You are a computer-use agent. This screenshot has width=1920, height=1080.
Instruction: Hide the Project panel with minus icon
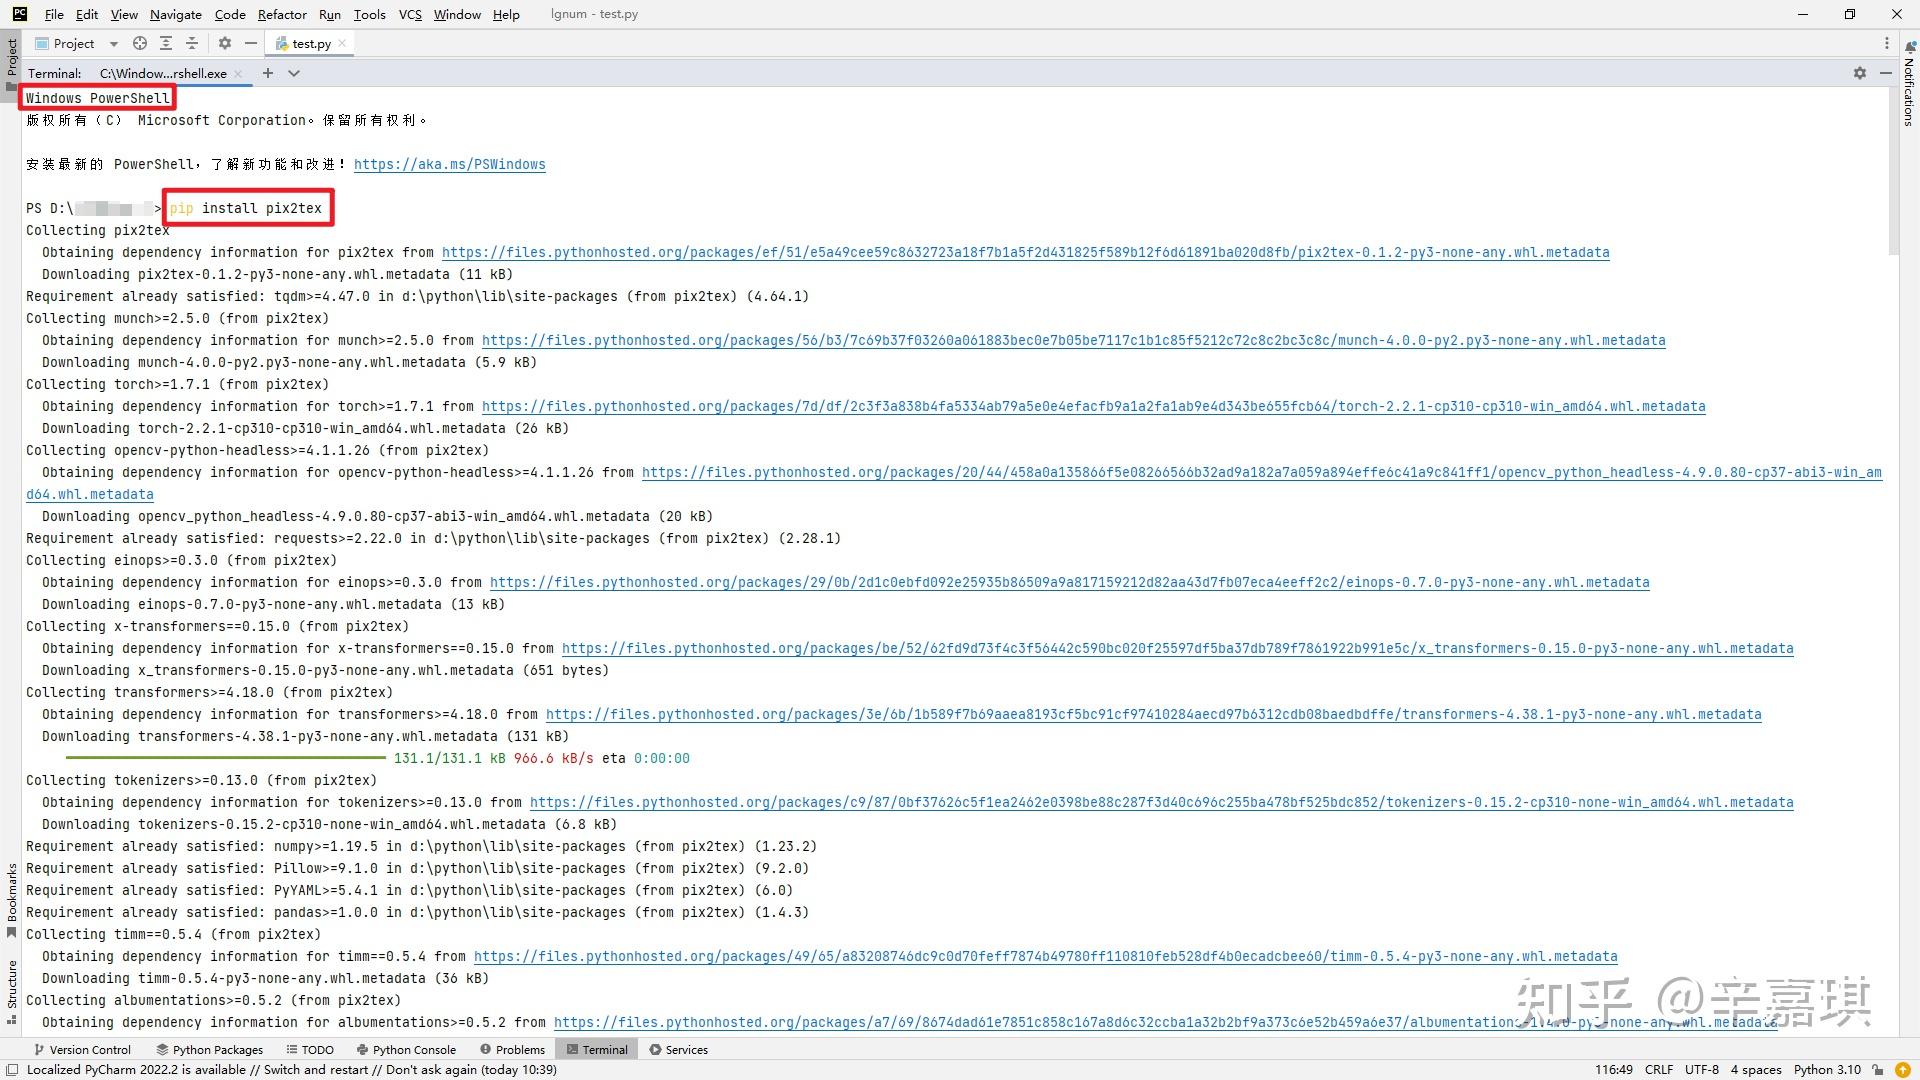coord(251,43)
